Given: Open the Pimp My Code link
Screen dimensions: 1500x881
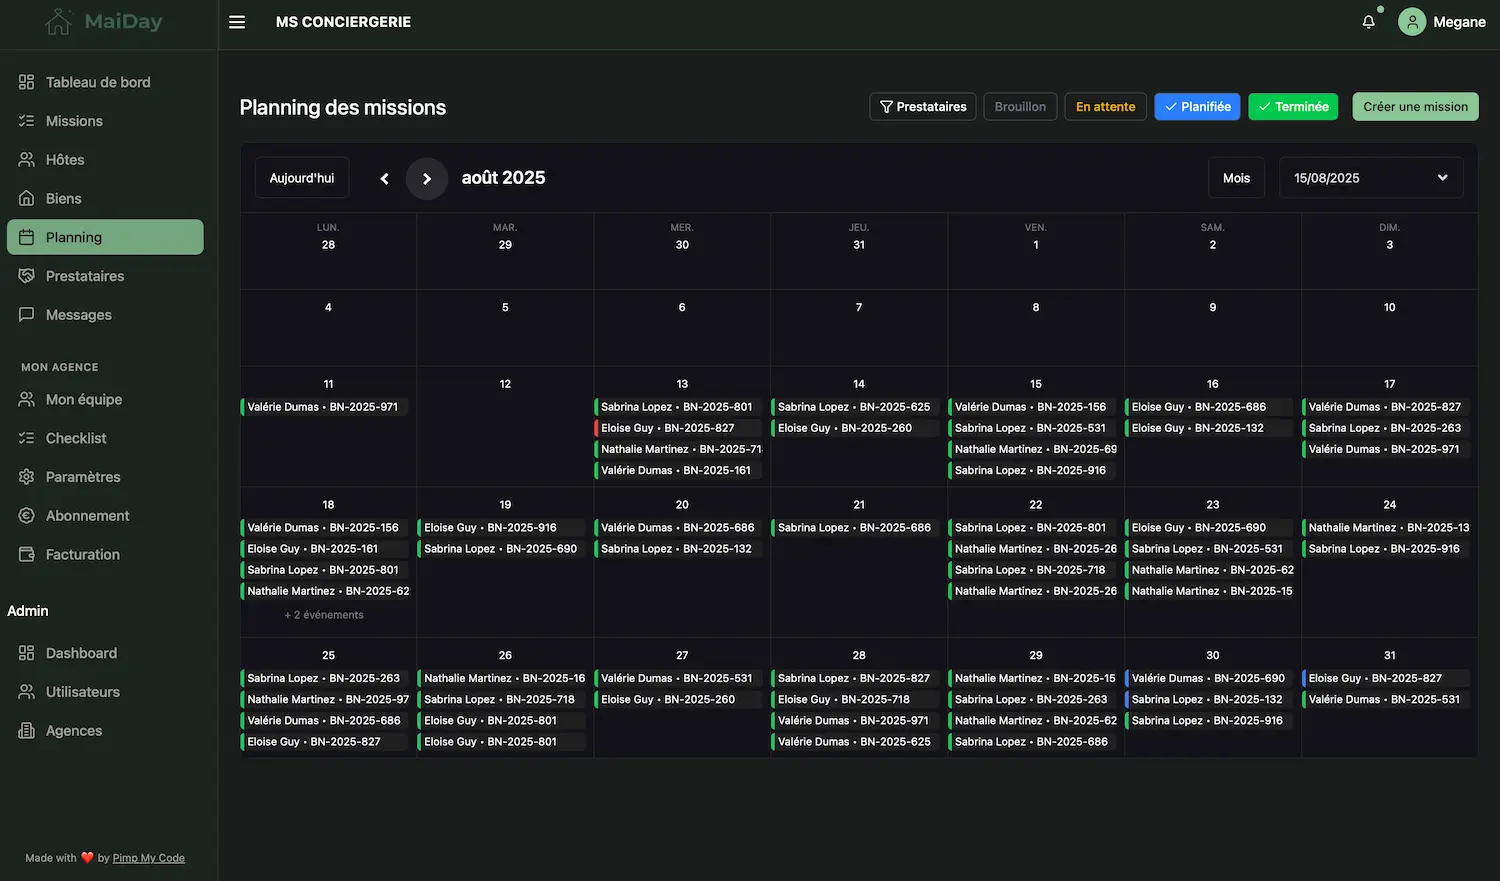Looking at the screenshot, I should (148, 858).
